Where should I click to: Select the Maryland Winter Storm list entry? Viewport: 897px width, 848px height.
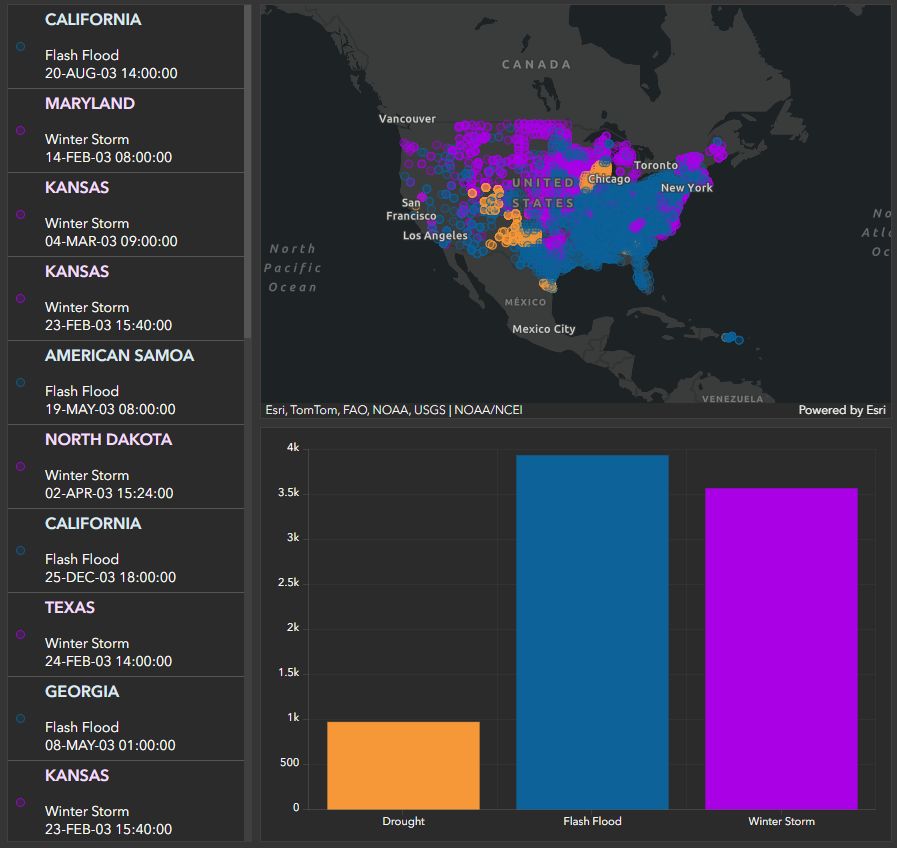tap(126, 130)
